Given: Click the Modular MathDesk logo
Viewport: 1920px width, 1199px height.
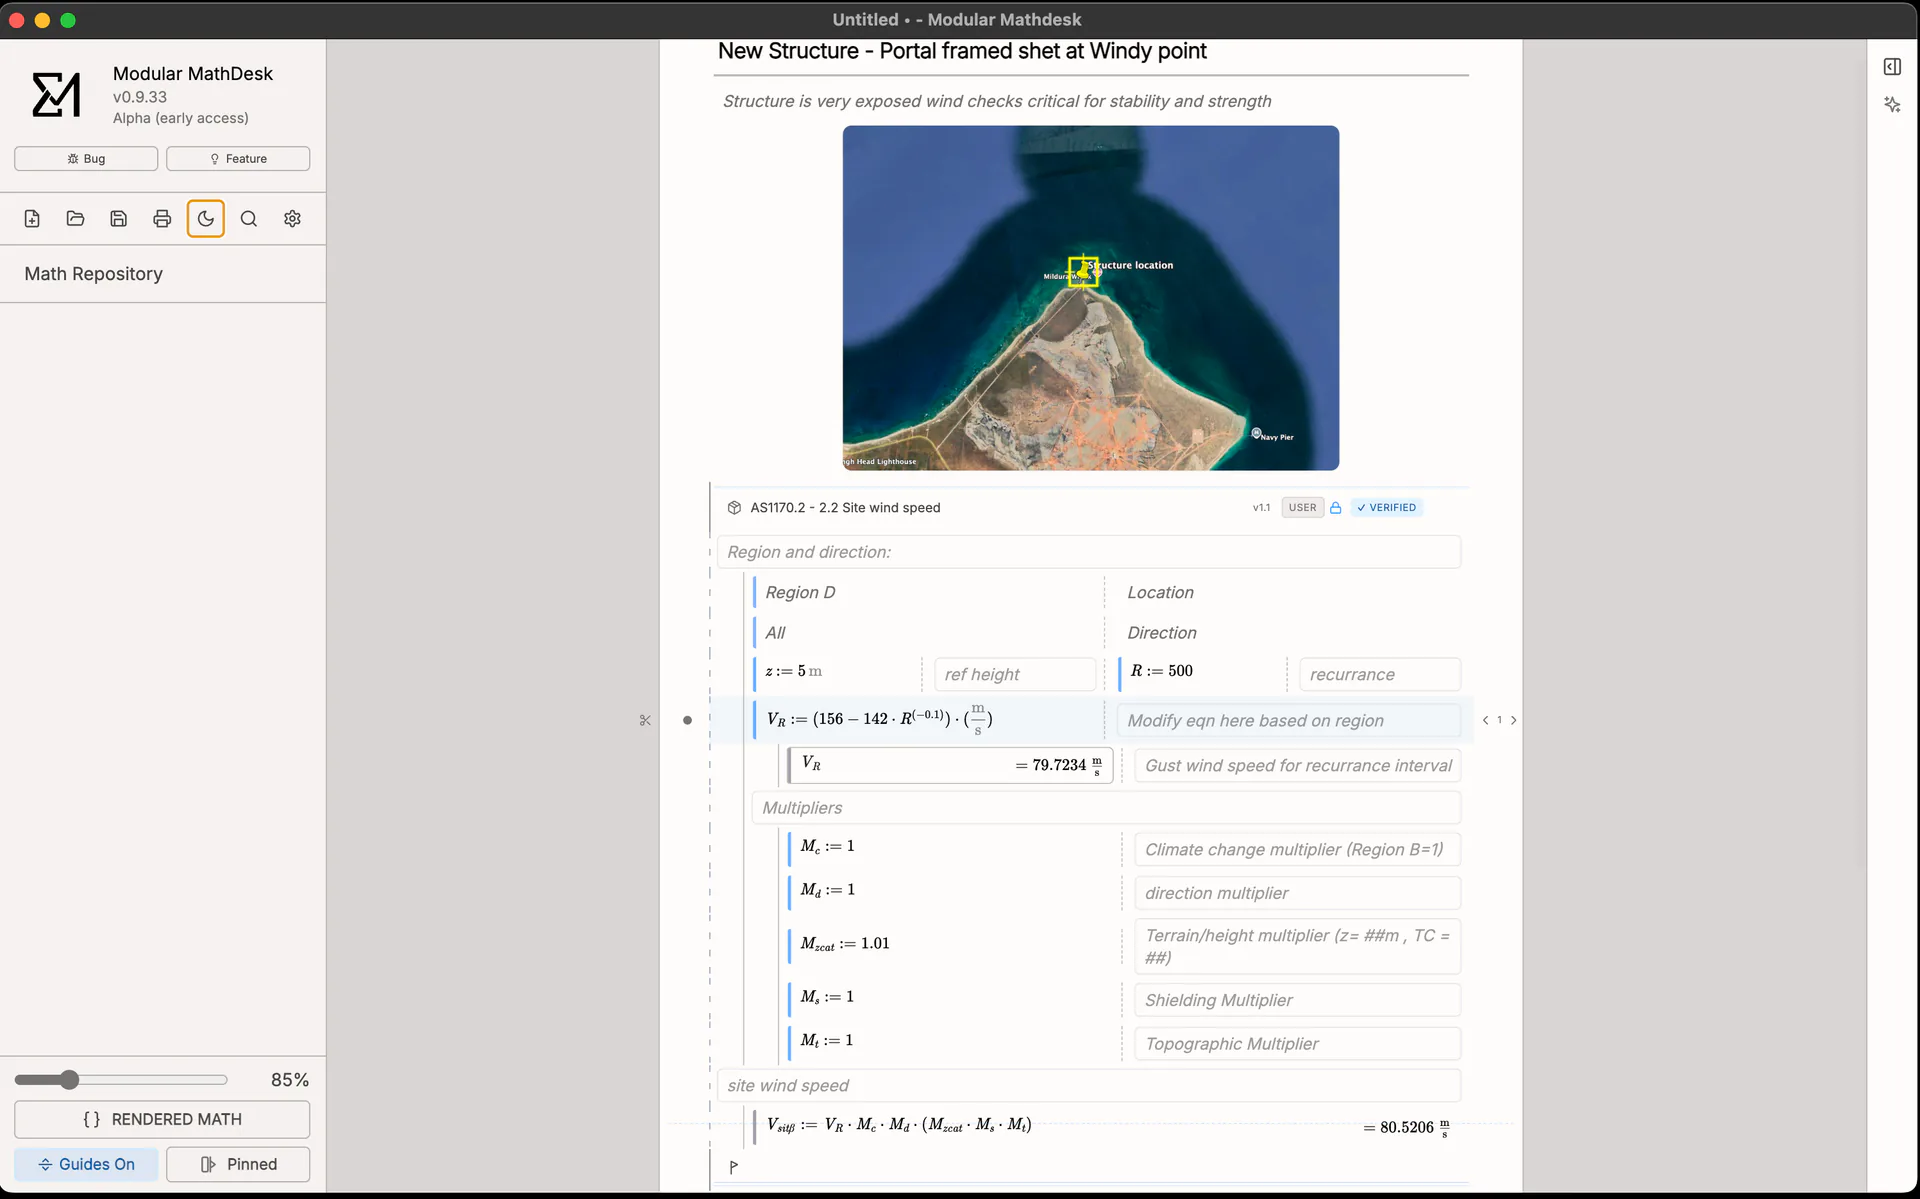Looking at the screenshot, I should coord(57,95).
